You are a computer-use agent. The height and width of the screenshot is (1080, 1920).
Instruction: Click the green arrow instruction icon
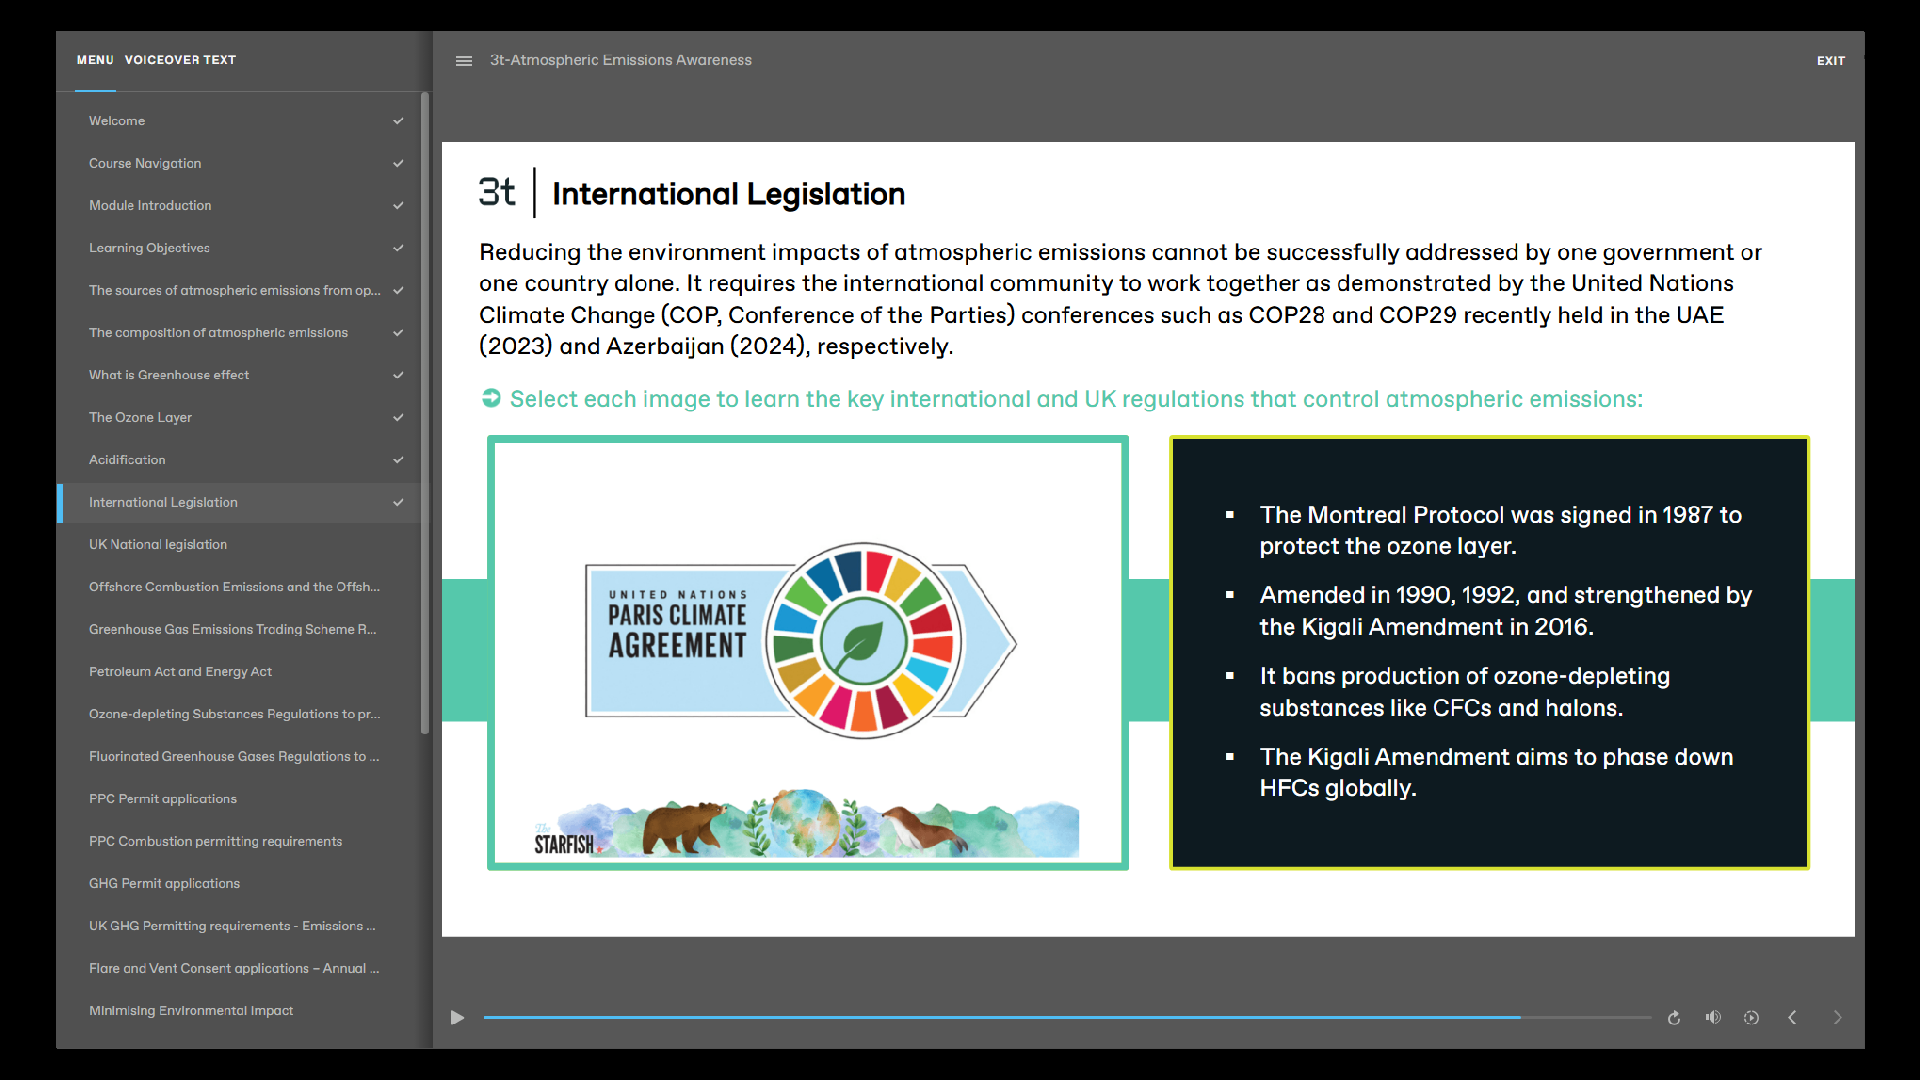coord(491,398)
